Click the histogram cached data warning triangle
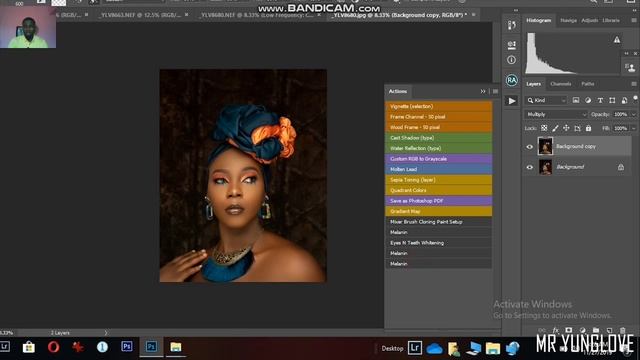The height and width of the screenshot is (360, 640). coord(617,40)
